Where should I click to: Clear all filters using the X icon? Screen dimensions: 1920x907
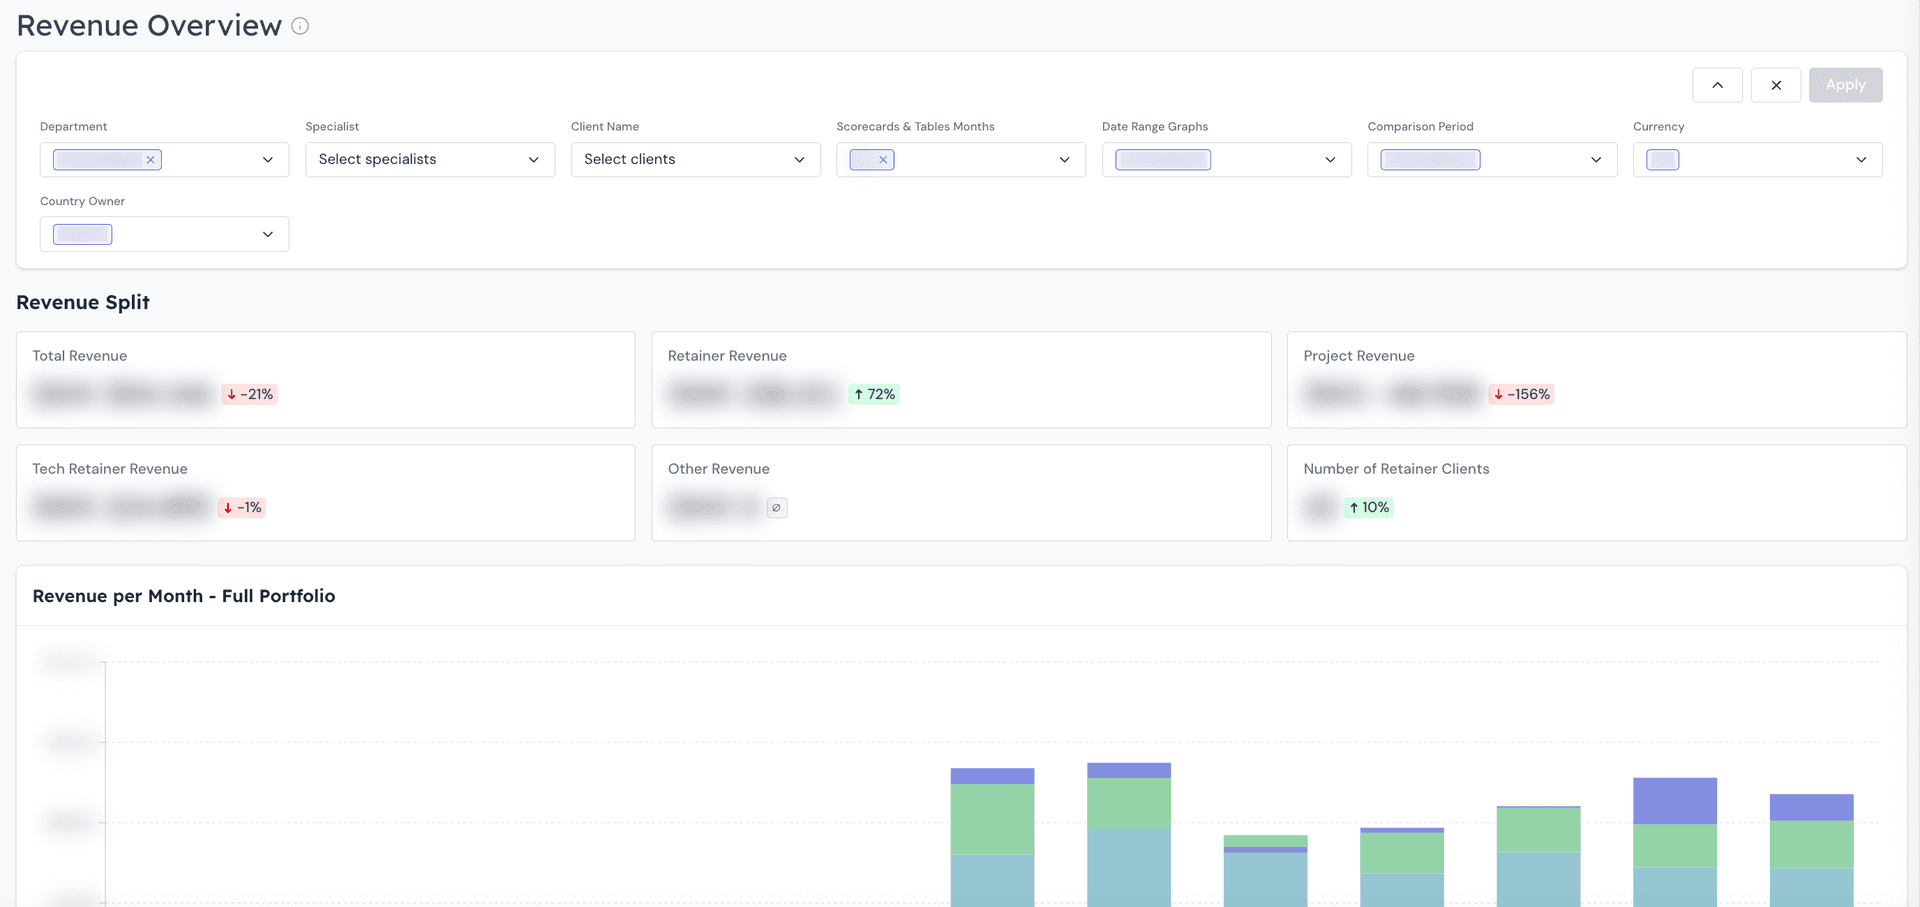pyautogui.click(x=1776, y=85)
